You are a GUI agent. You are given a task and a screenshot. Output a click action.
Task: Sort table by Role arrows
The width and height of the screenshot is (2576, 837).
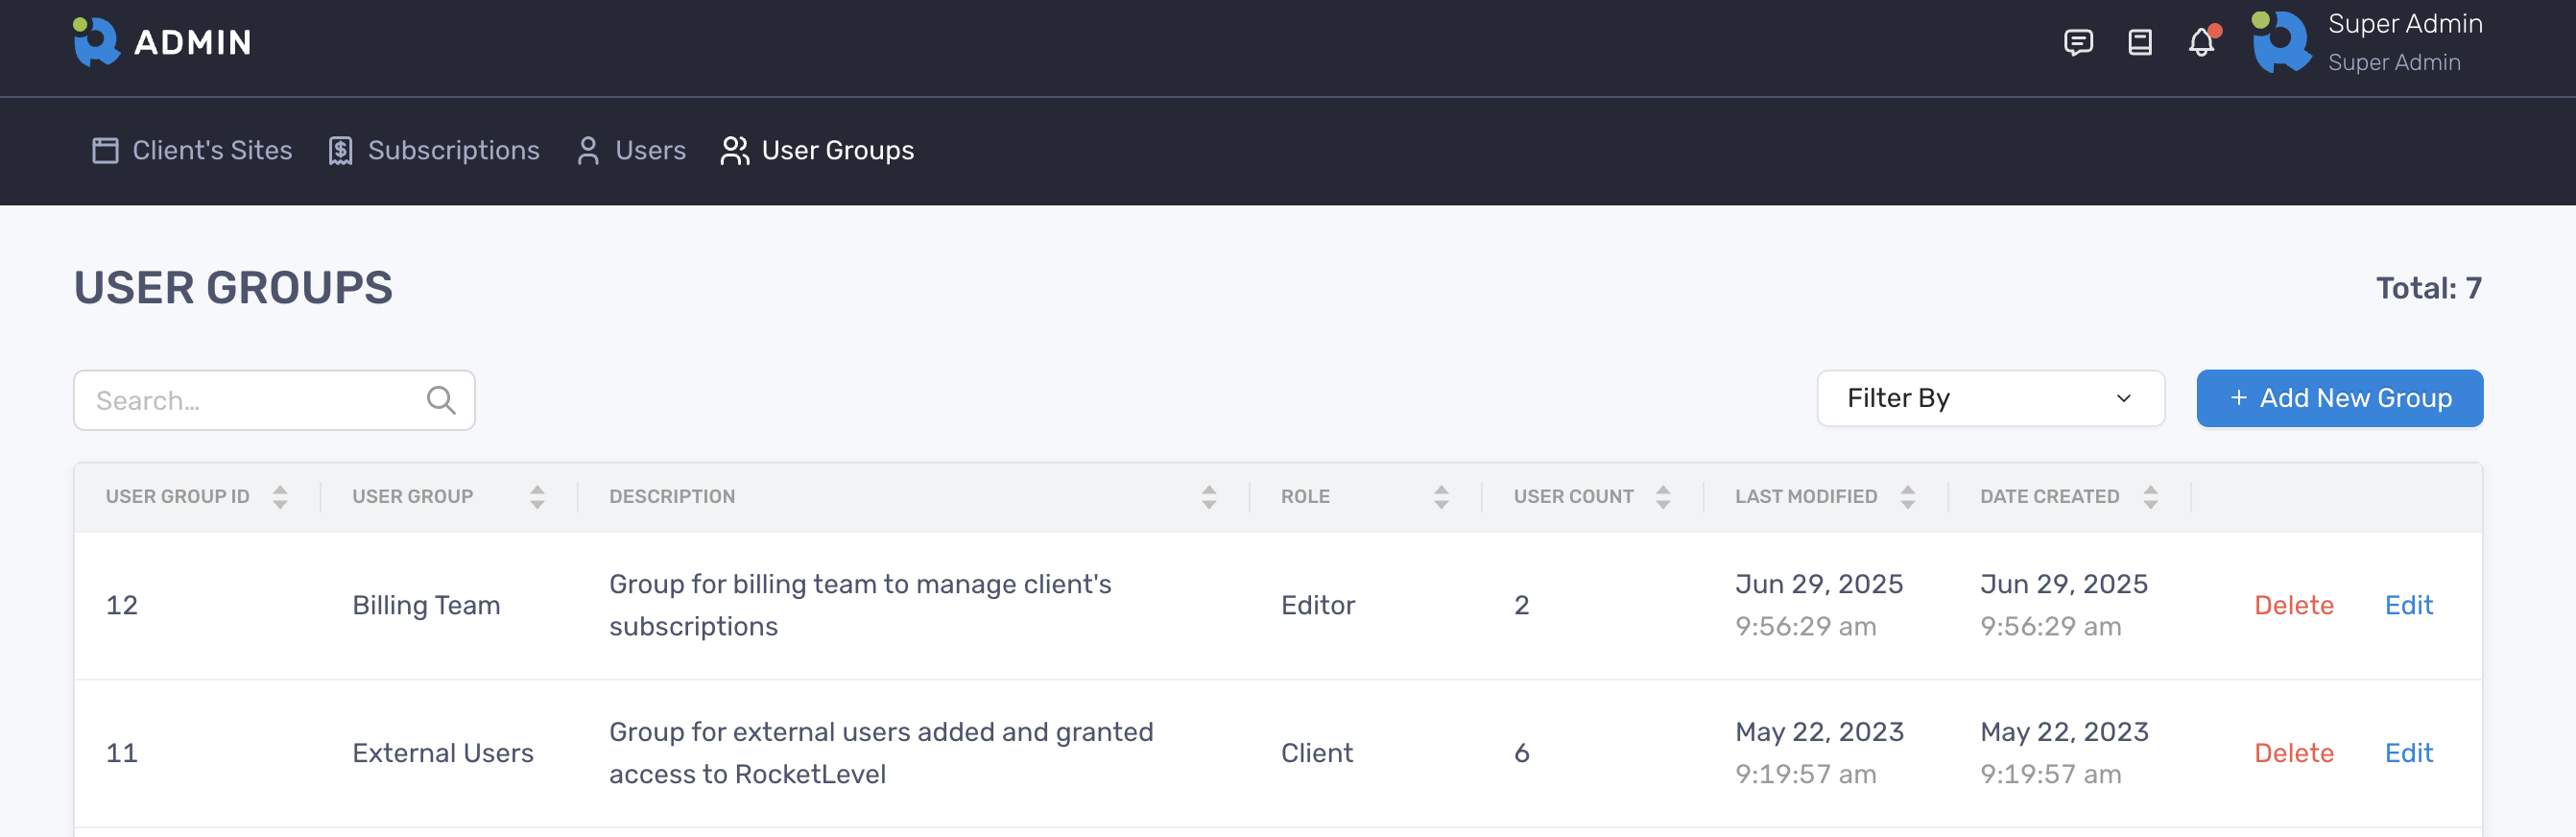pyautogui.click(x=1441, y=497)
